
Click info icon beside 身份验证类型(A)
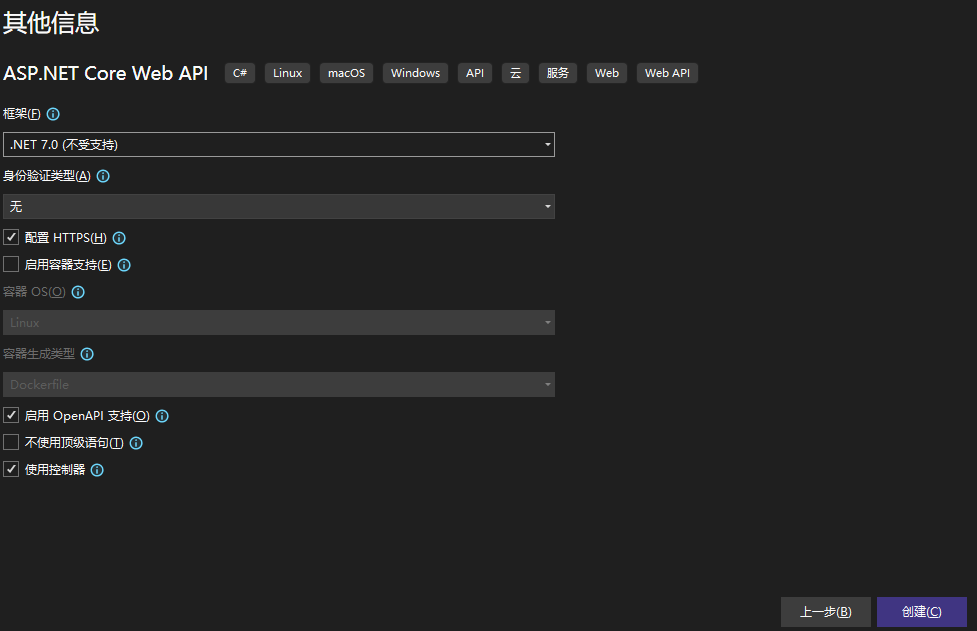(x=103, y=176)
